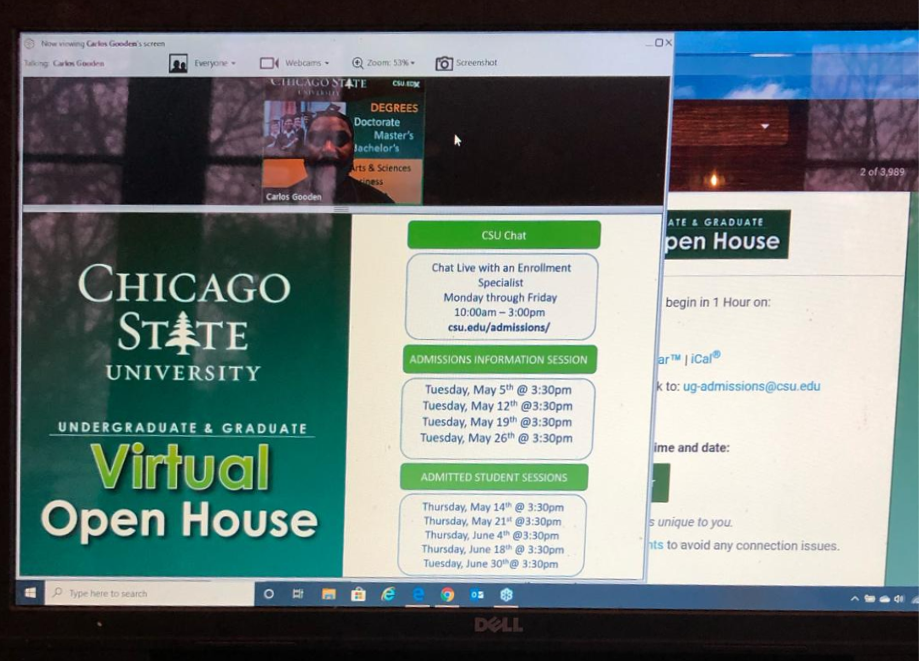
Task: Show hidden system tray icons
Action: click(855, 598)
